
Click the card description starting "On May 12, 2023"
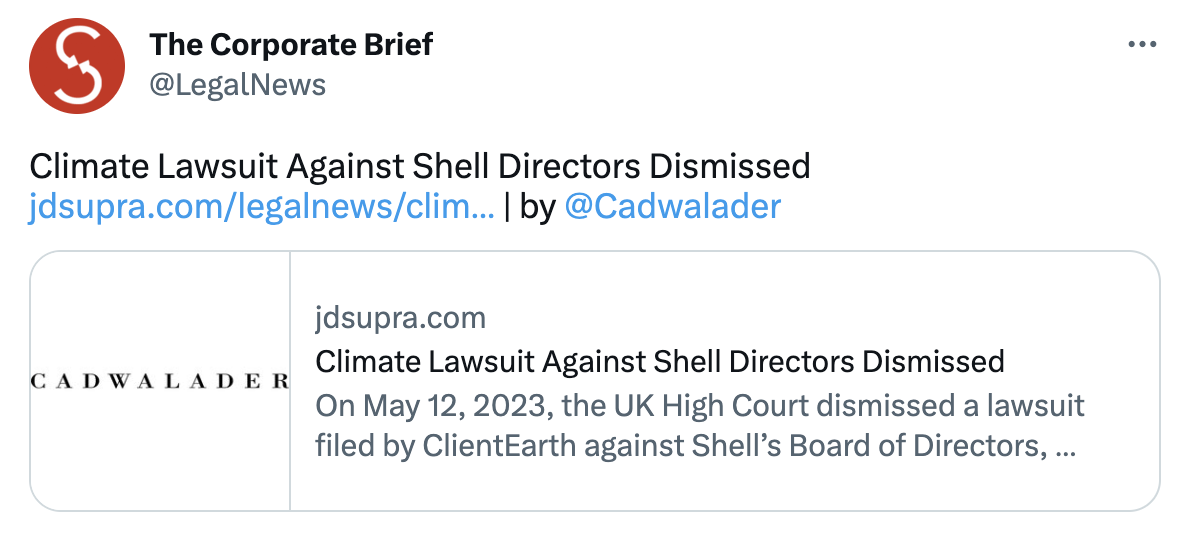(699, 425)
